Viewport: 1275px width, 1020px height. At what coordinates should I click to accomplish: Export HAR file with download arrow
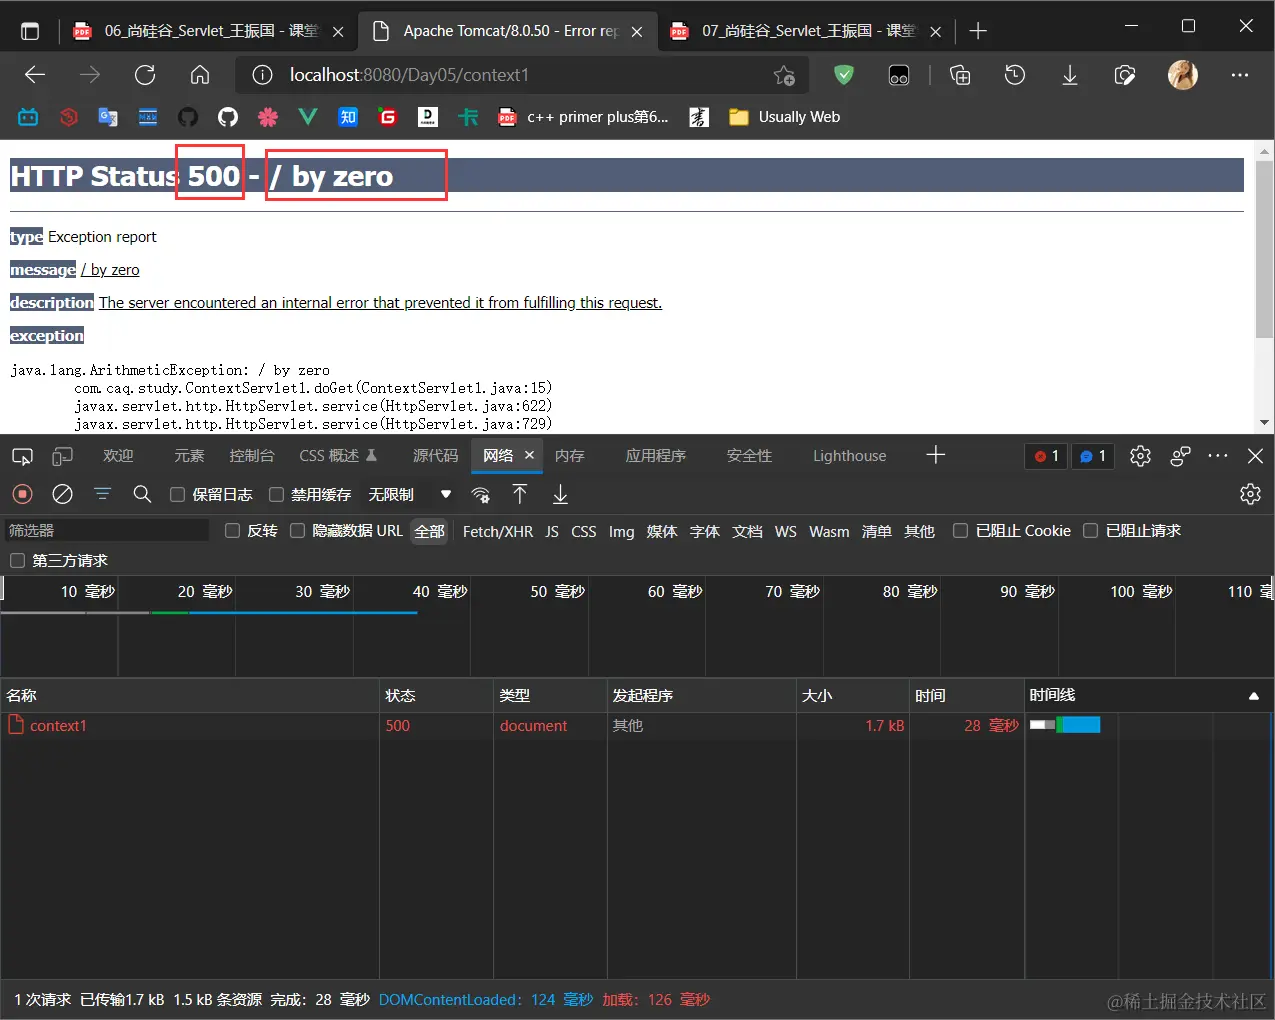[560, 494]
